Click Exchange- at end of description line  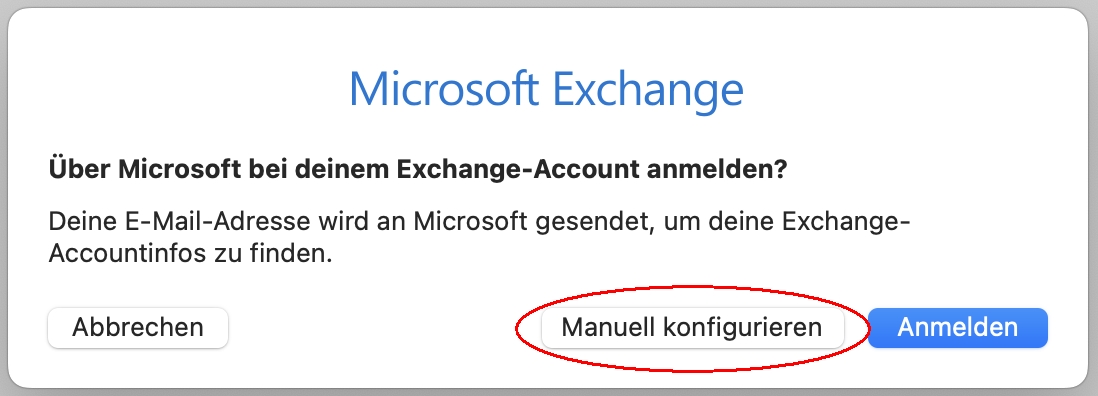tap(846, 223)
